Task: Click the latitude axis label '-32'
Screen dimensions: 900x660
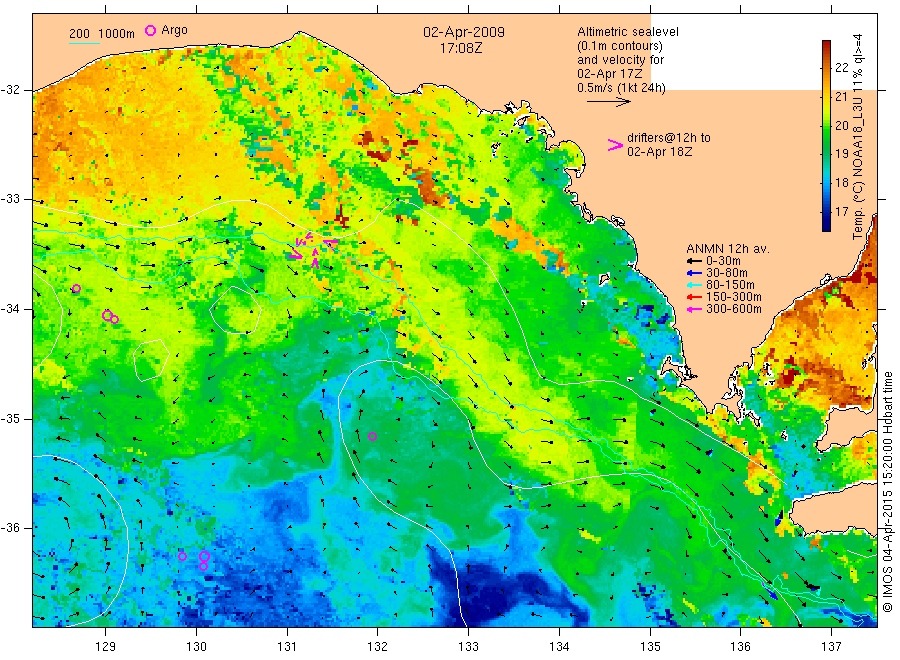Action: coord(10,91)
